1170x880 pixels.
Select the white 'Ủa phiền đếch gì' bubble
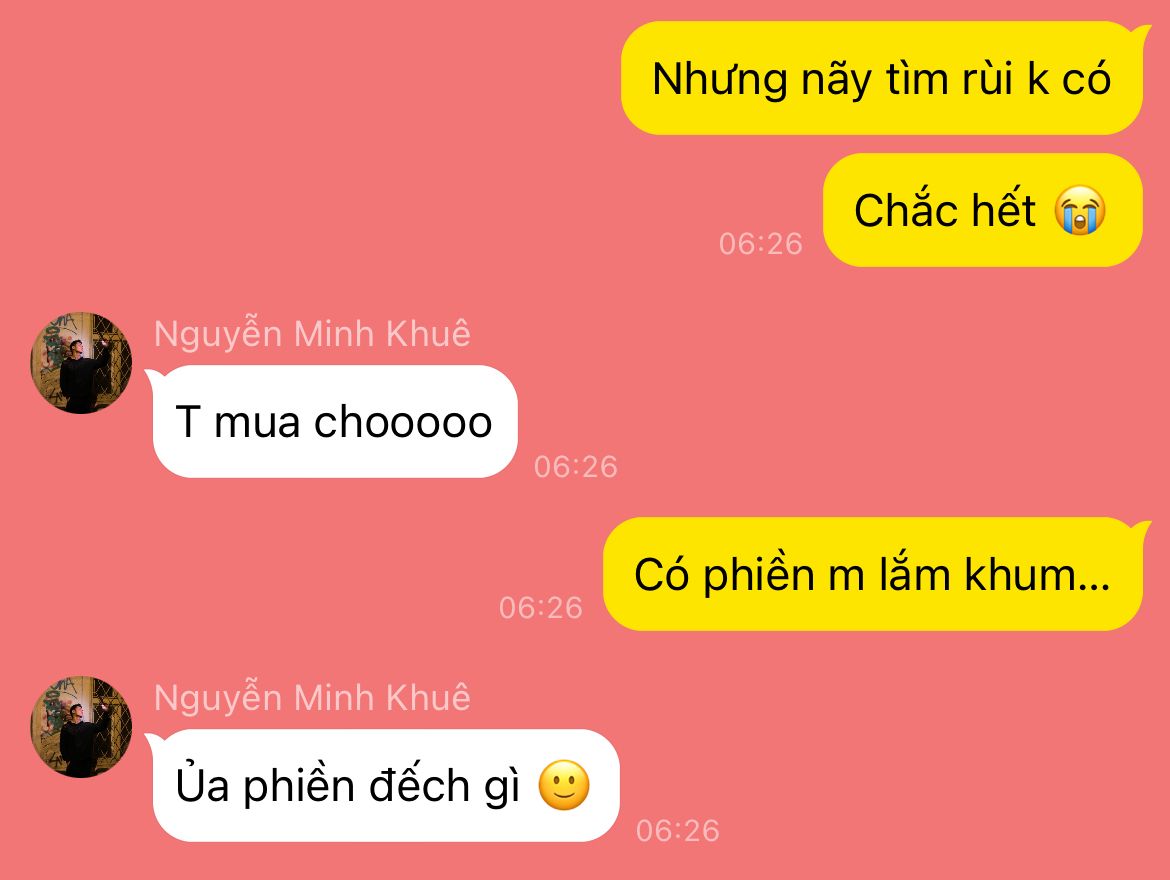(387, 785)
